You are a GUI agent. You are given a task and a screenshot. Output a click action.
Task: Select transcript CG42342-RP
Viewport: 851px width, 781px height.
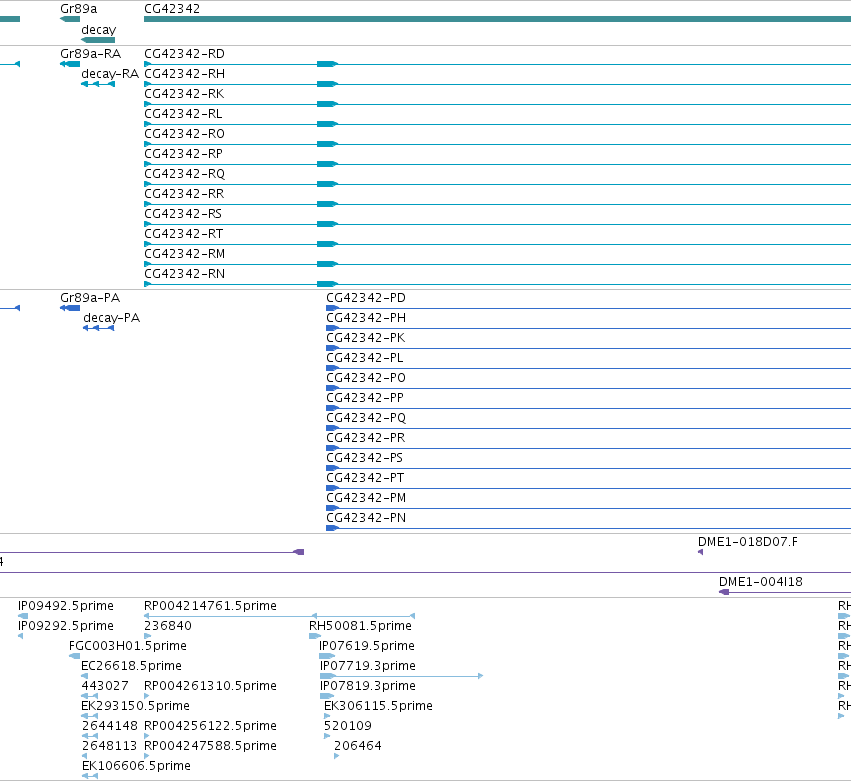coord(183,154)
